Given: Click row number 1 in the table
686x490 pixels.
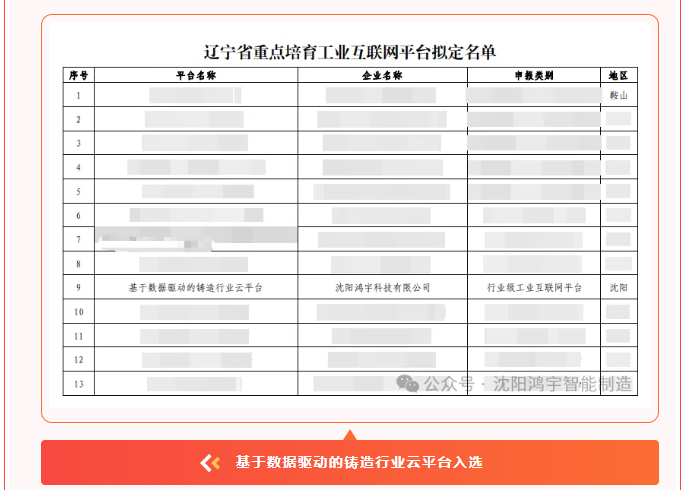Looking at the screenshot, I should pos(78,96).
